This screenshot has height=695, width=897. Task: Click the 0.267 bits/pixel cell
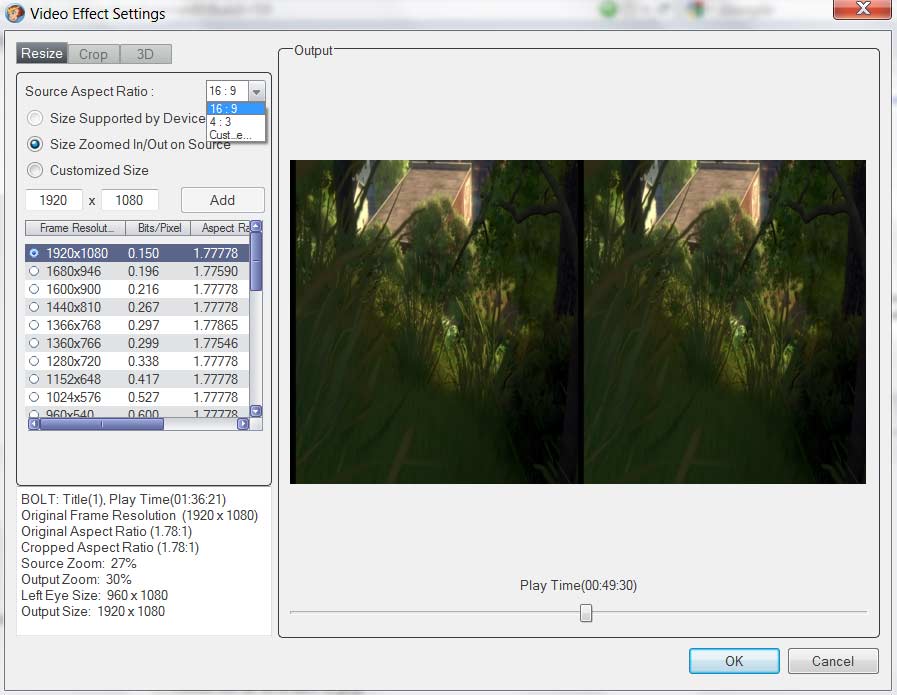pyautogui.click(x=144, y=307)
